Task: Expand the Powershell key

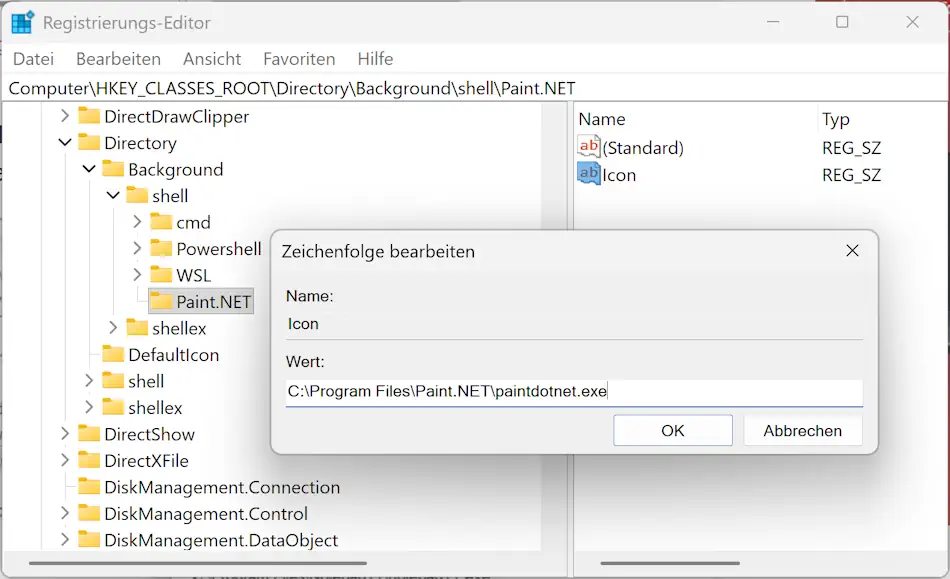Action: click(x=137, y=248)
